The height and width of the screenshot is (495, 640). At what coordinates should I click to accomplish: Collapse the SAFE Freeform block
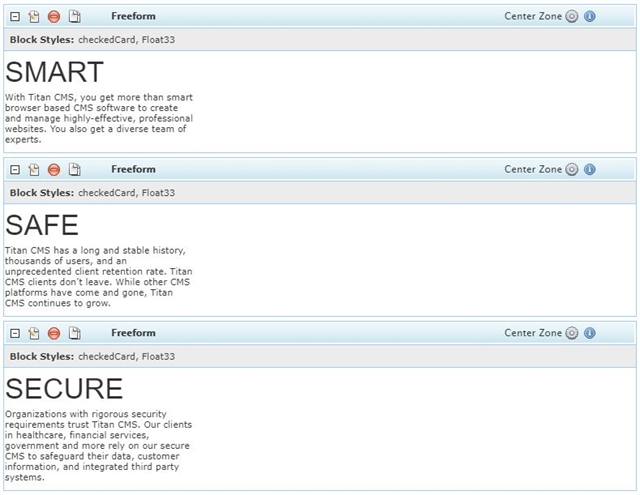pos(15,169)
